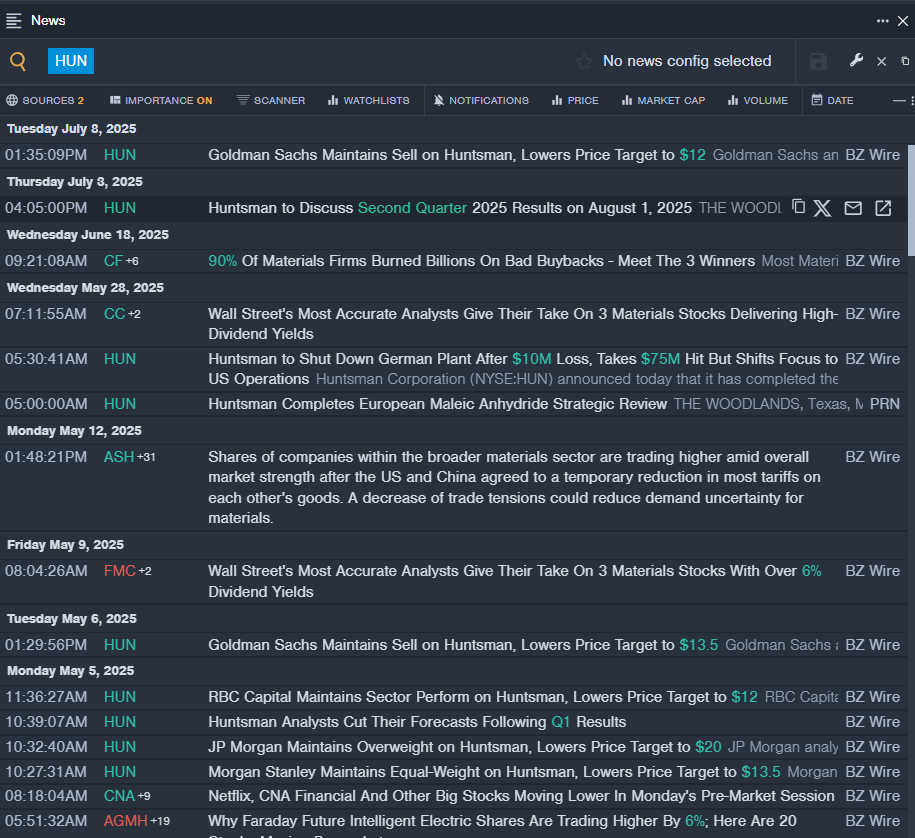Click 01:35:09PM timestamp
Viewport: 915px width, 838px height.
[x=46, y=155]
